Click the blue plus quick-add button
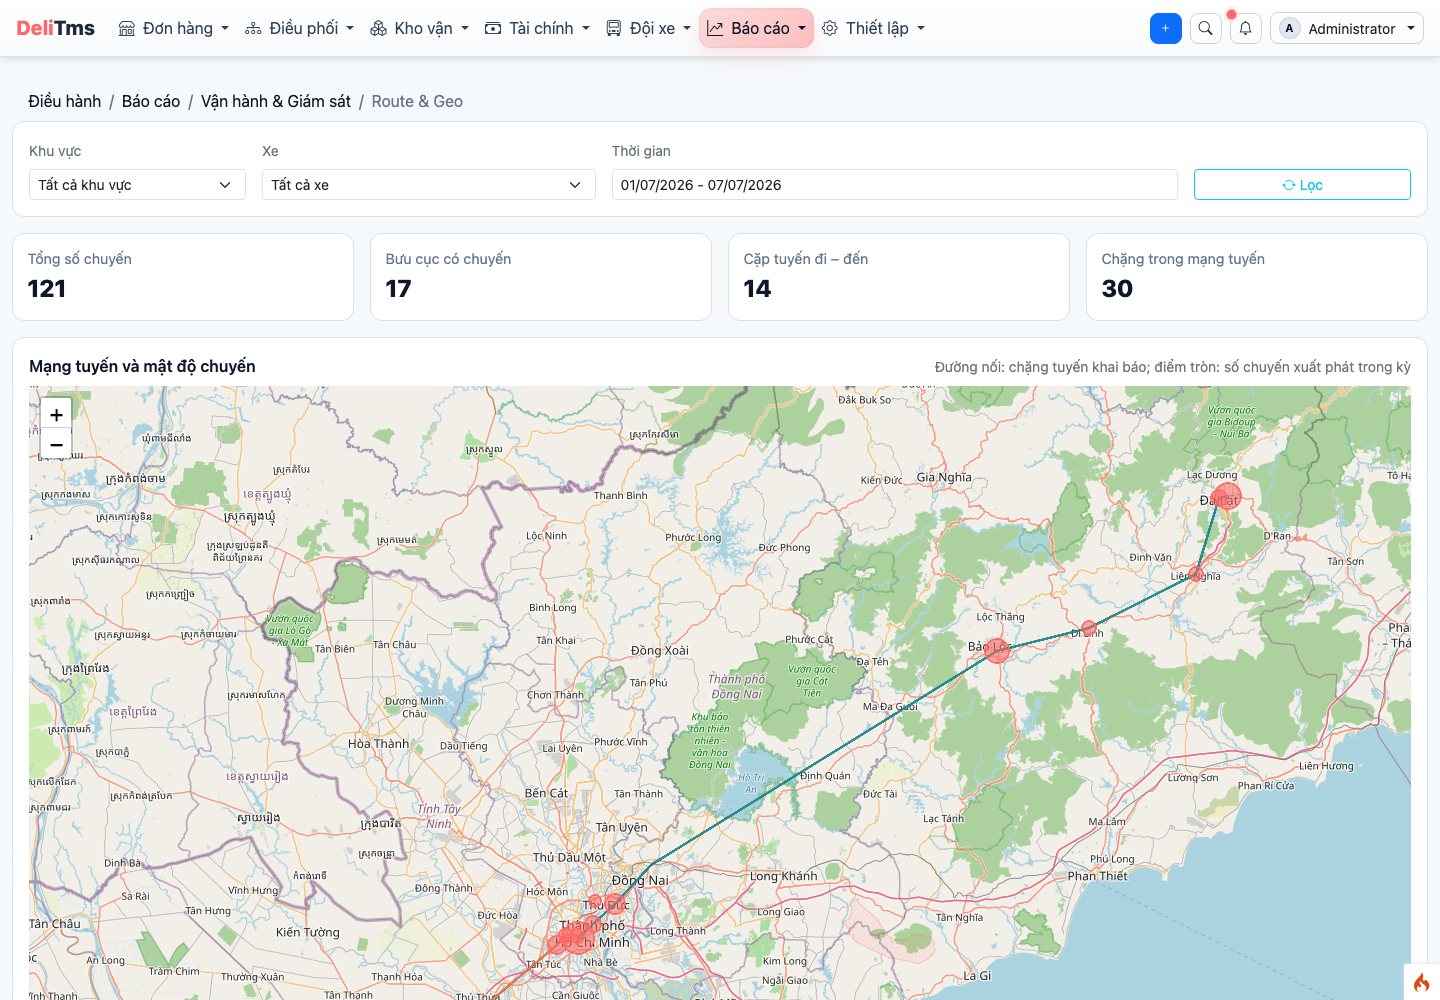Screen dimensions: 1440x1000 click(x=1166, y=28)
